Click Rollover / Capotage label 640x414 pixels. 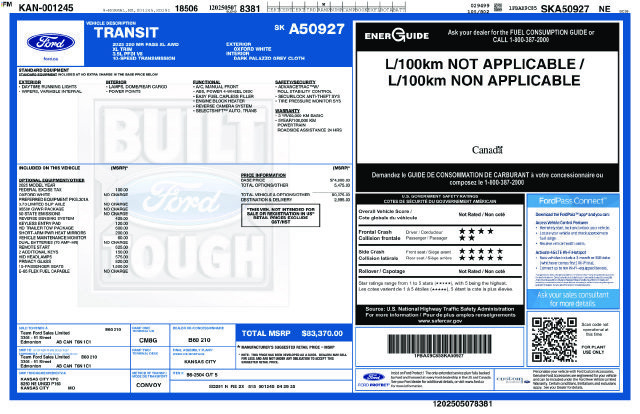[x=382, y=271]
